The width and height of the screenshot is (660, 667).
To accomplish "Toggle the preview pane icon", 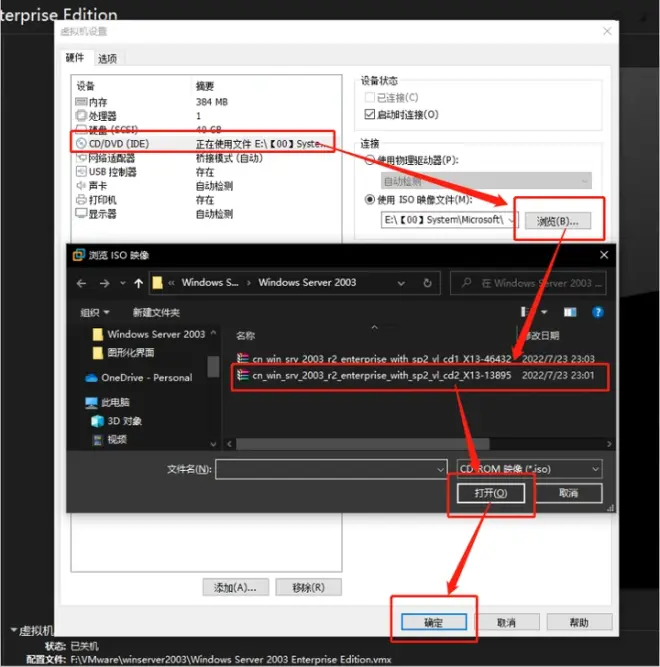I will 570,312.
